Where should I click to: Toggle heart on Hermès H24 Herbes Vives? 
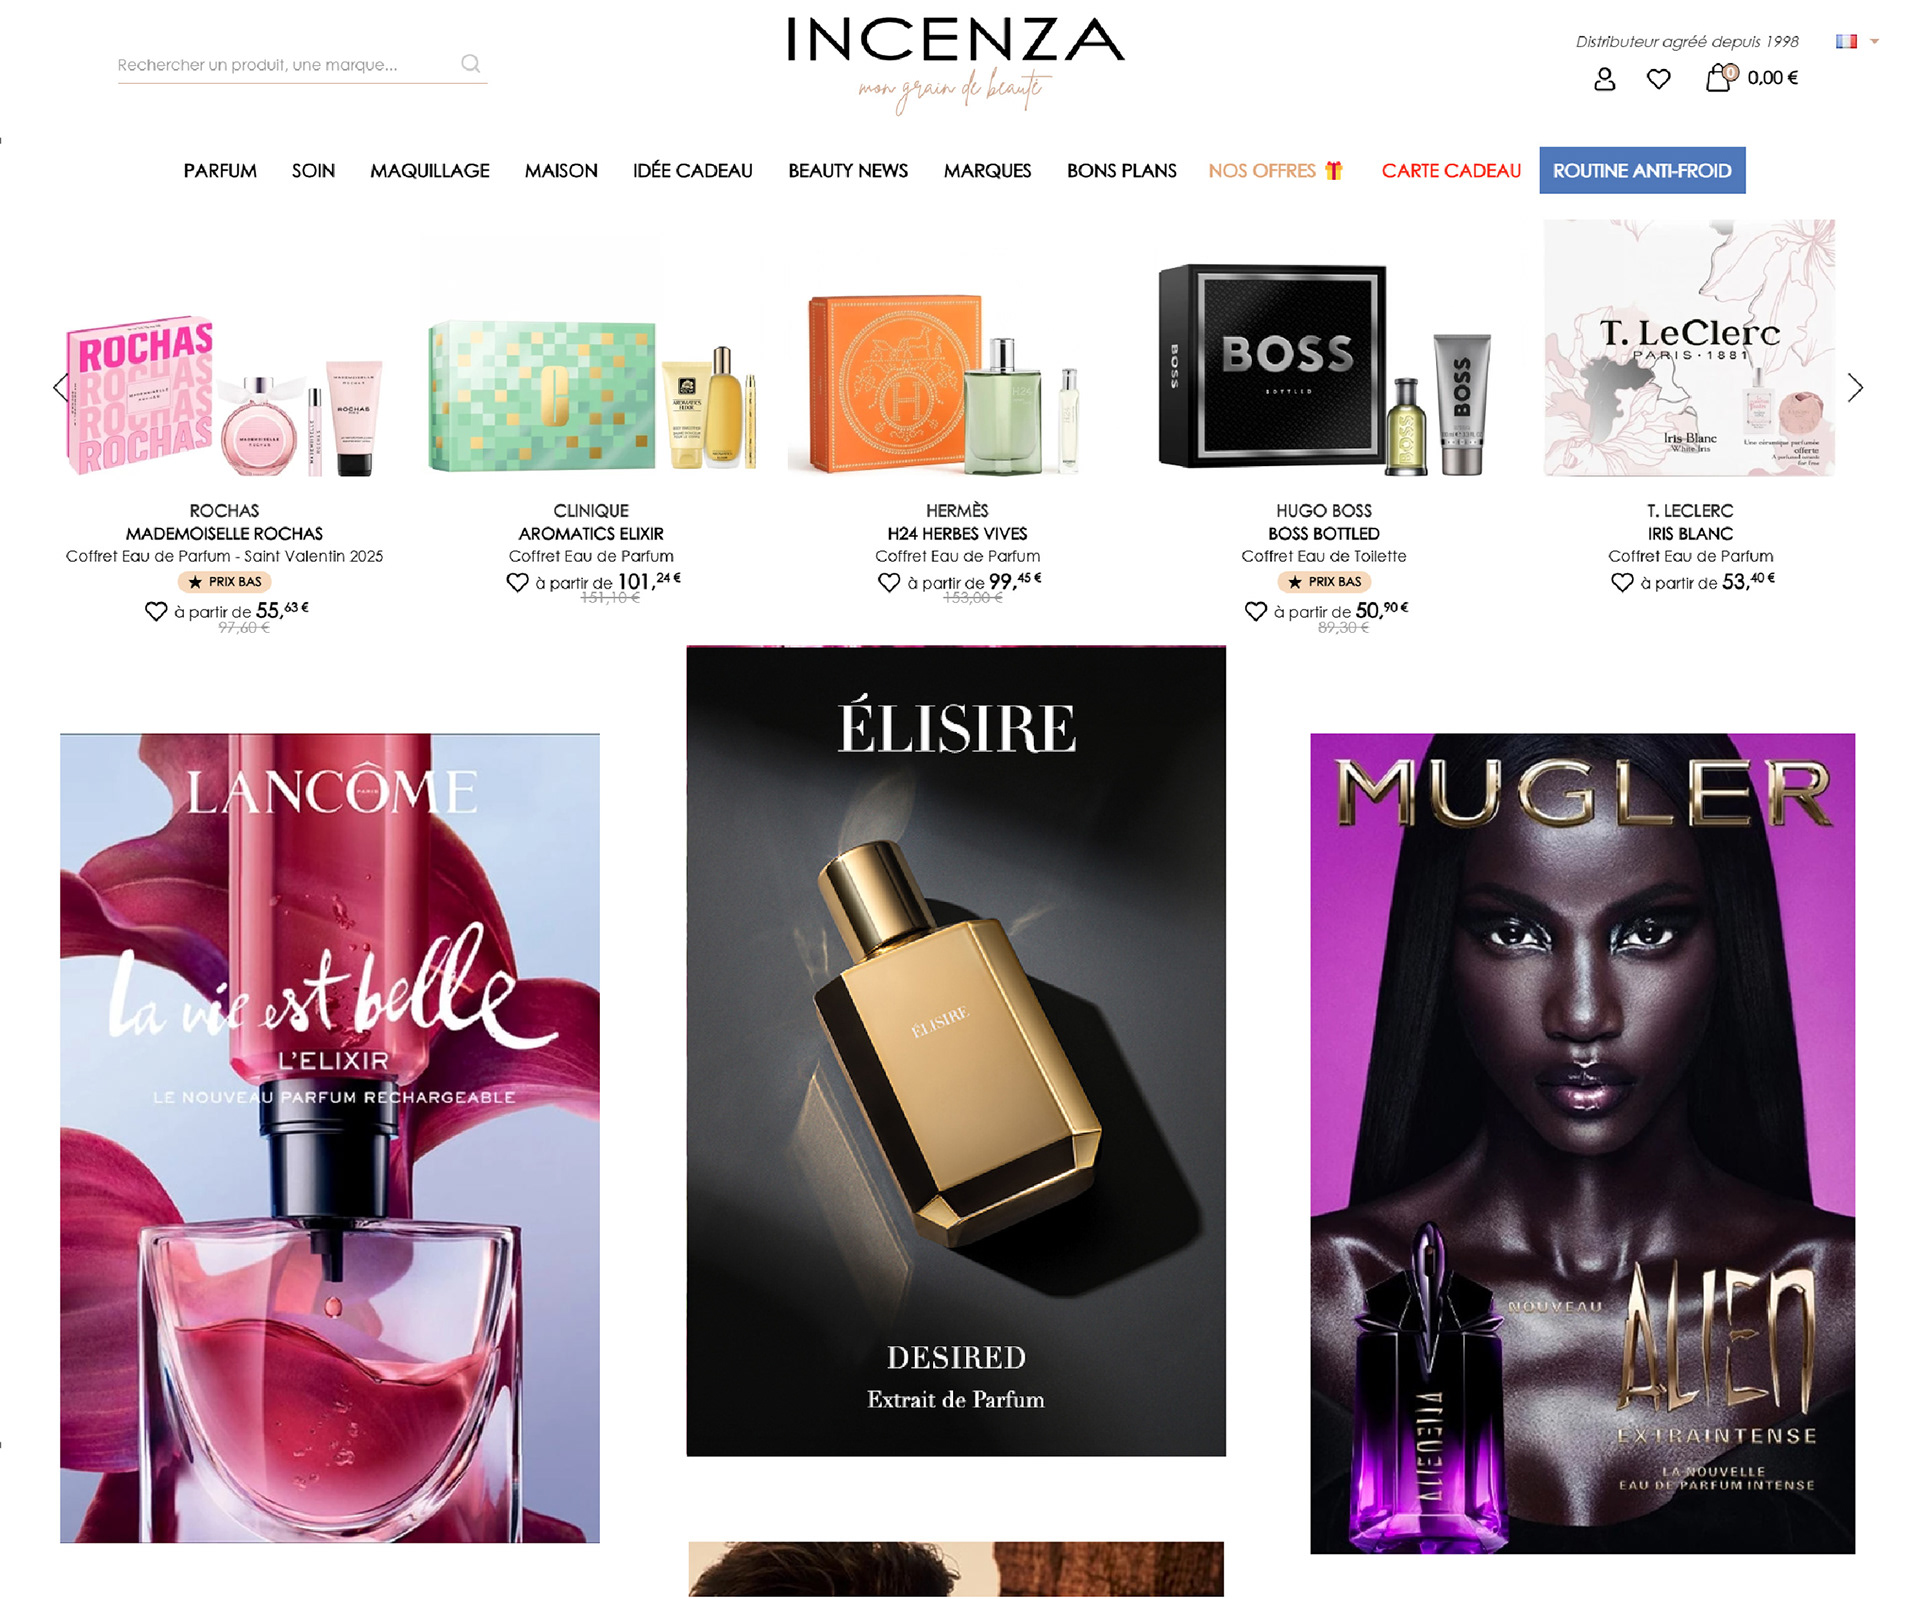click(x=889, y=582)
